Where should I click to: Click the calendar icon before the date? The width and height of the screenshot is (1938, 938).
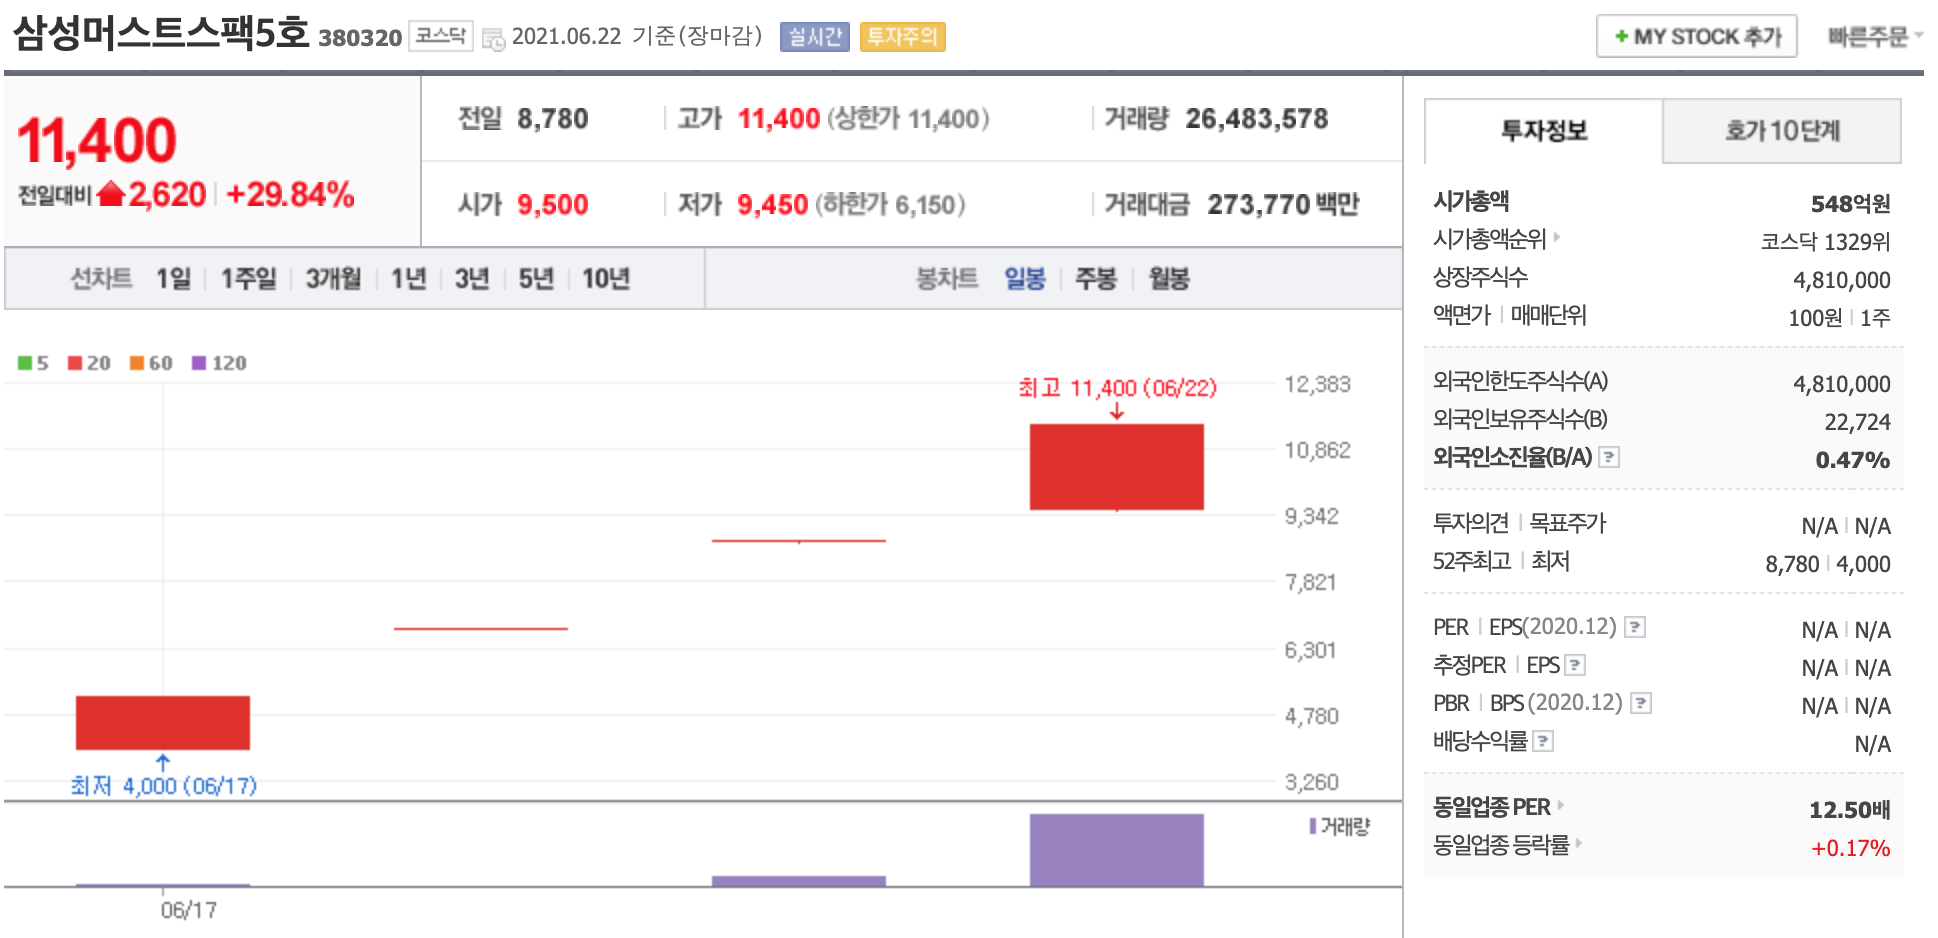[493, 39]
